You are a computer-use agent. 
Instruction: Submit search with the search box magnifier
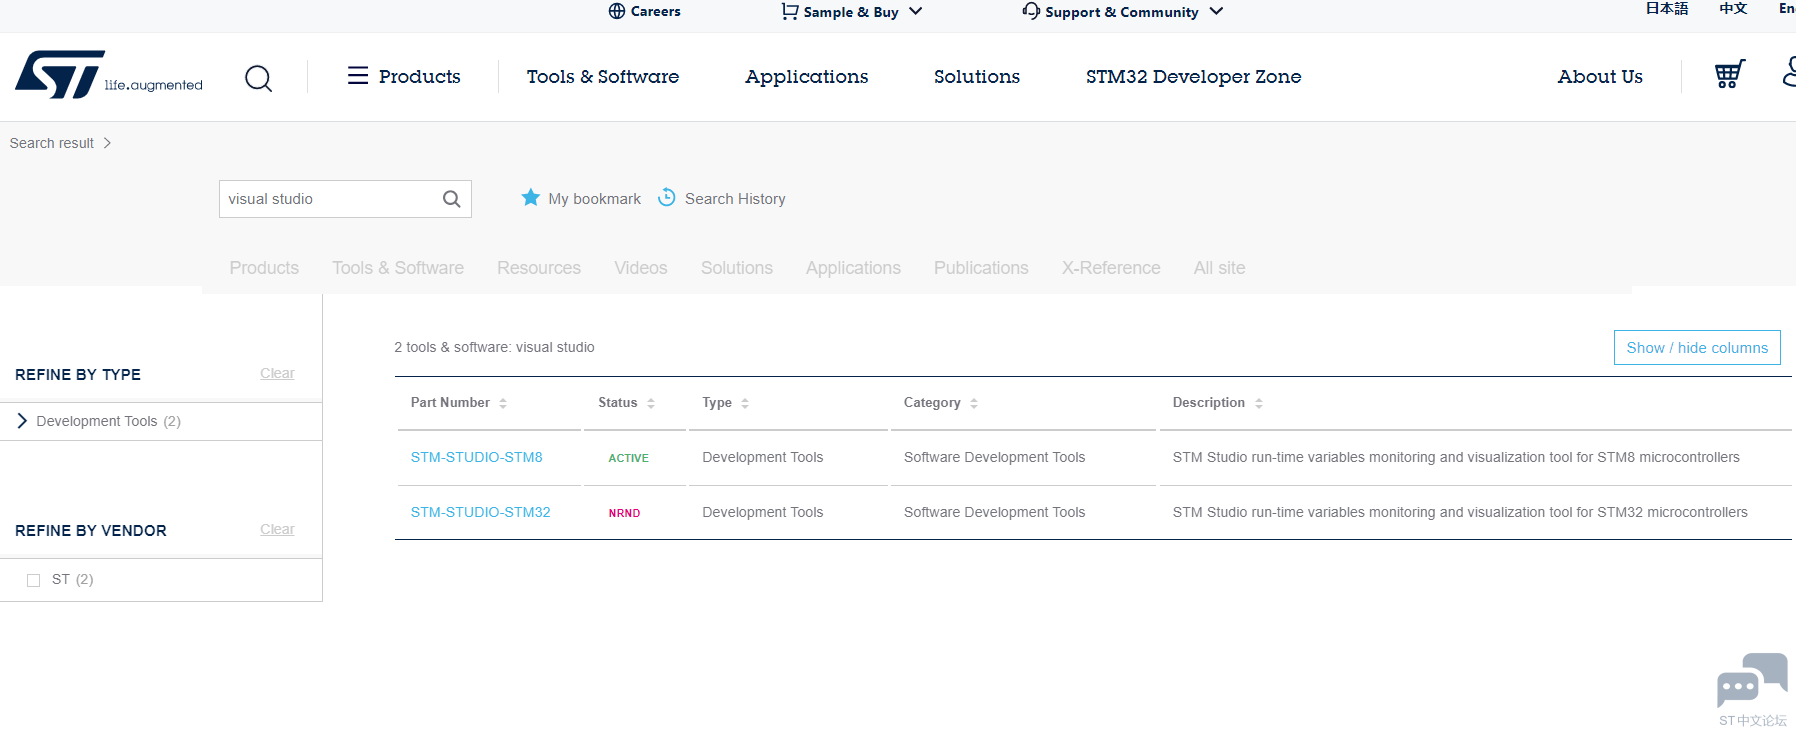pyautogui.click(x=452, y=199)
